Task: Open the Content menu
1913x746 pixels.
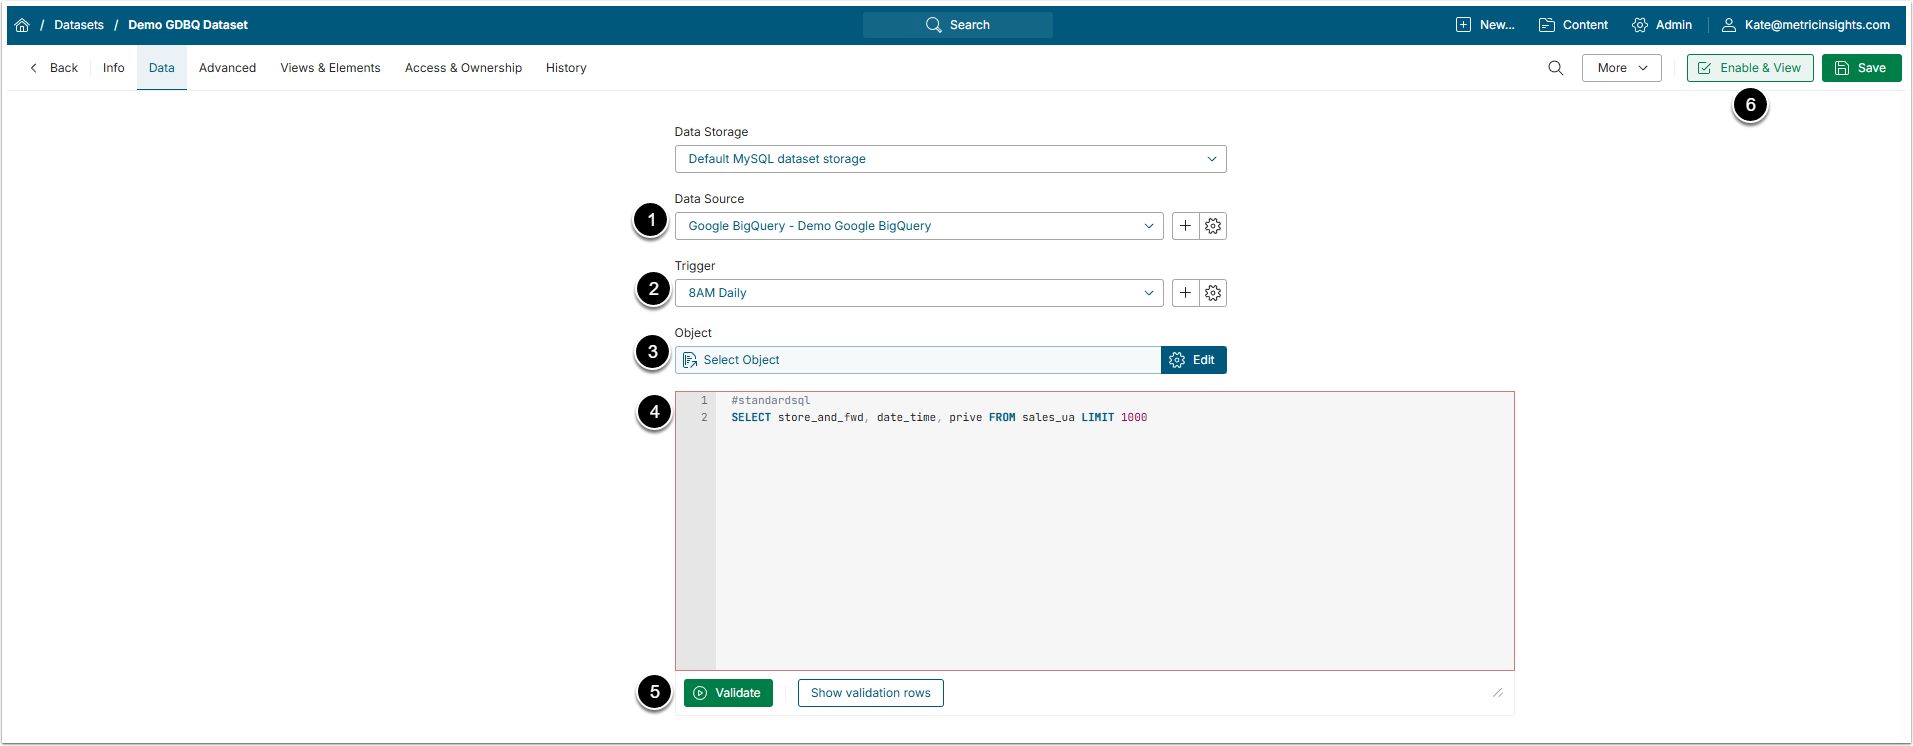Action: (x=1573, y=25)
